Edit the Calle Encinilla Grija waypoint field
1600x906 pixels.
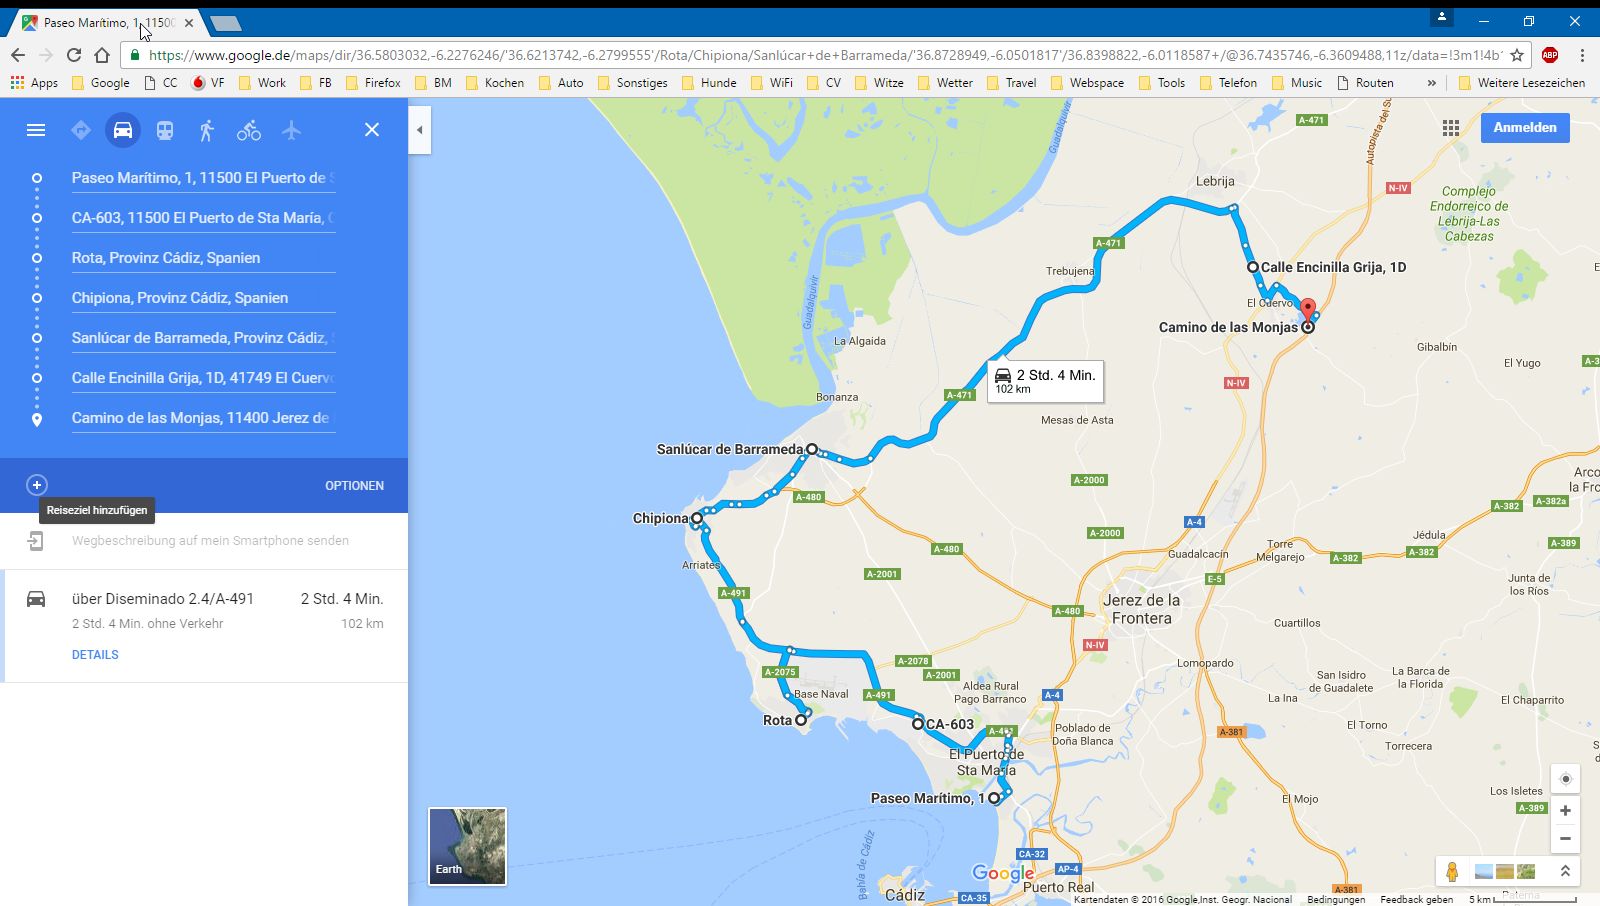(203, 378)
